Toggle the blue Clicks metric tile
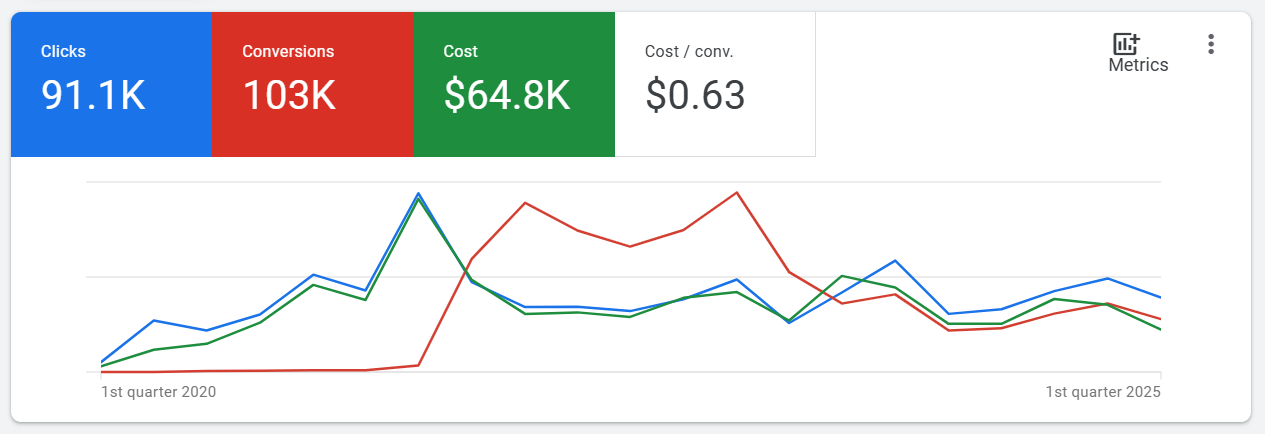This screenshot has width=1265, height=434. (111, 85)
